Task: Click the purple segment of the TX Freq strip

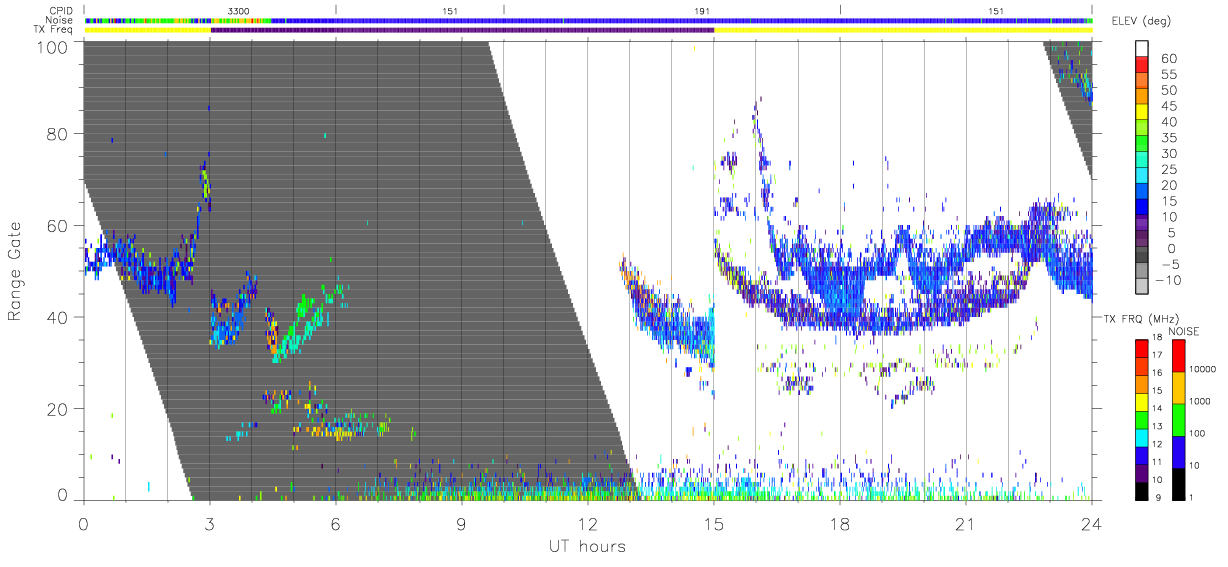Action: click(462, 29)
